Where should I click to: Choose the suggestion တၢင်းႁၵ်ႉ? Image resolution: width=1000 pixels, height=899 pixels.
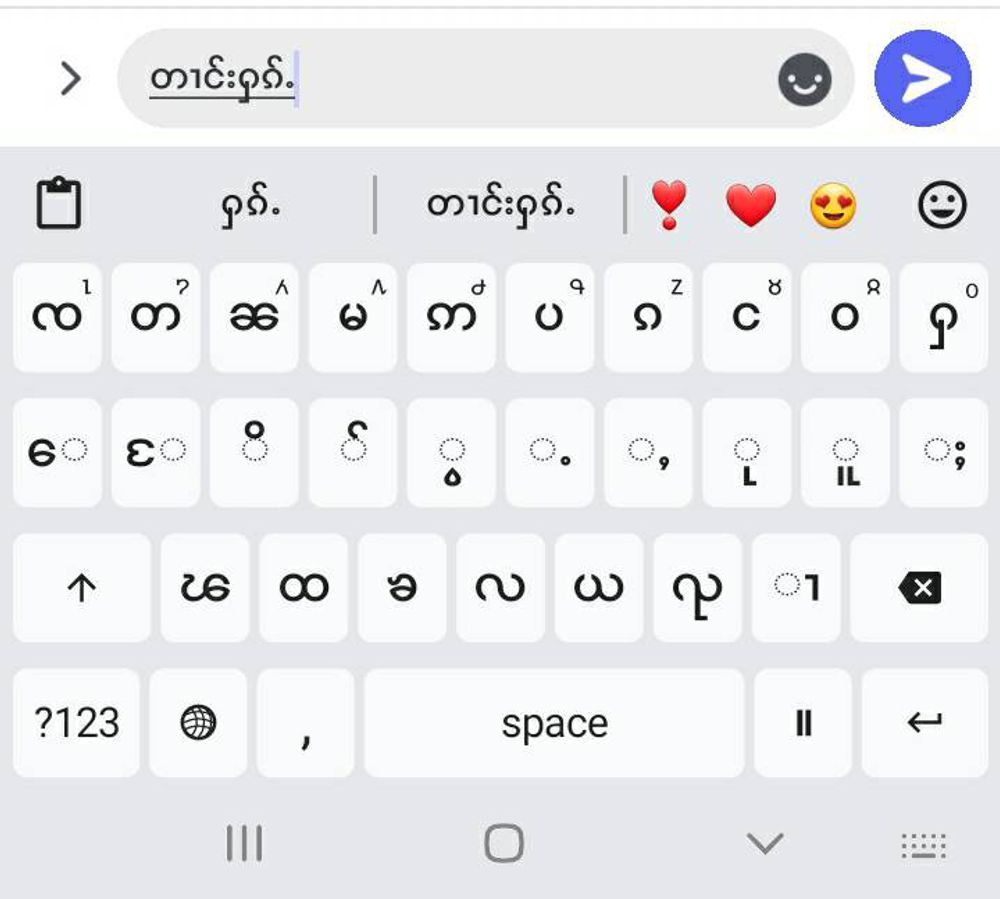pos(501,205)
